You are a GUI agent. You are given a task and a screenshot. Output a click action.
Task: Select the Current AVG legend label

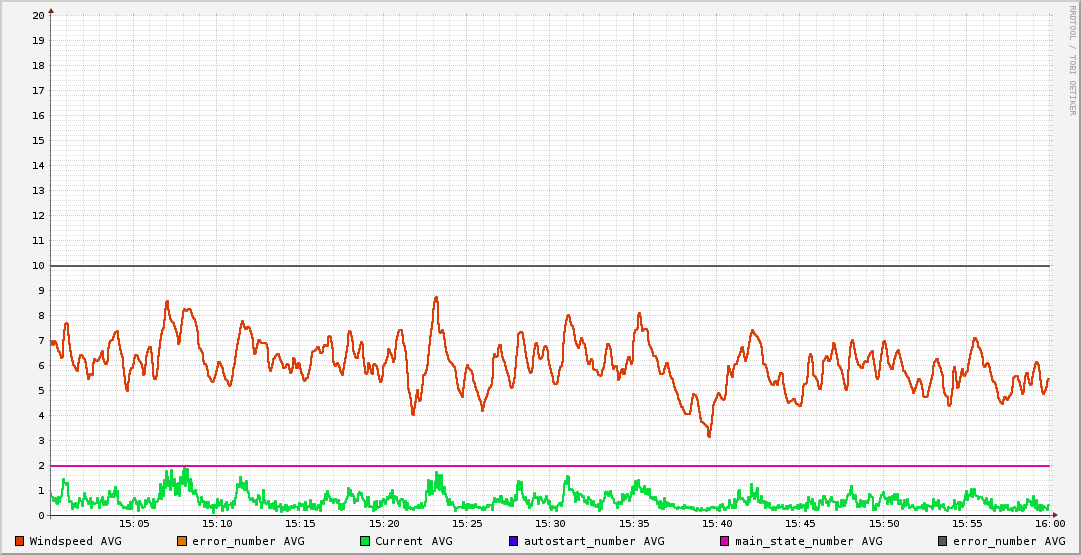(x=414, y=541)
